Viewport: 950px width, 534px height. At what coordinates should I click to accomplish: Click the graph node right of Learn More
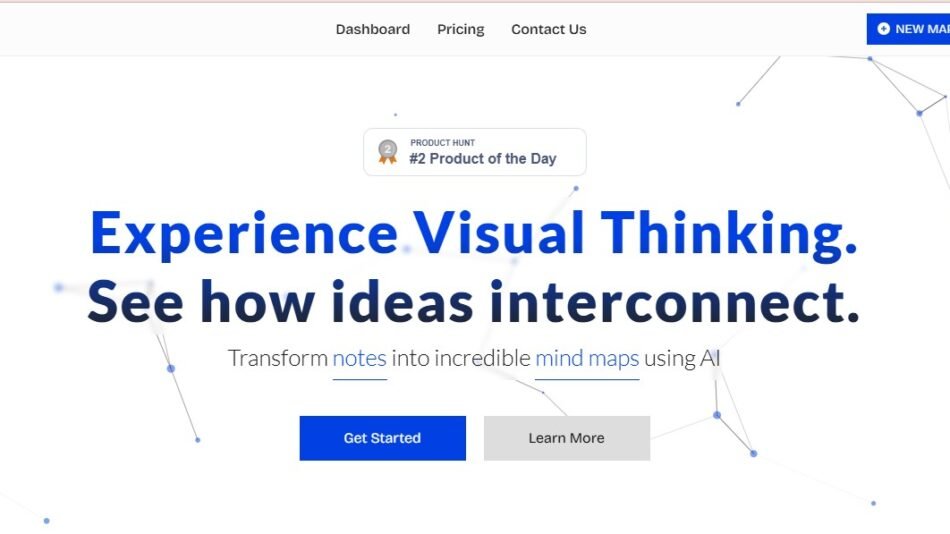click(x=717, y=414)
